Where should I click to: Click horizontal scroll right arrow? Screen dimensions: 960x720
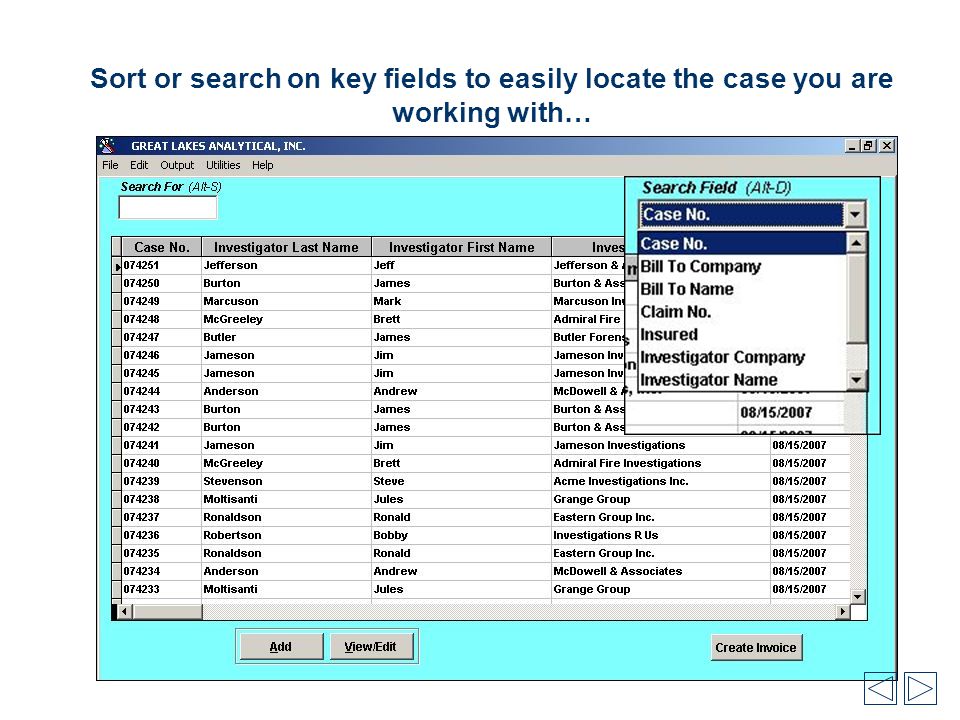(x=843, y=611)
